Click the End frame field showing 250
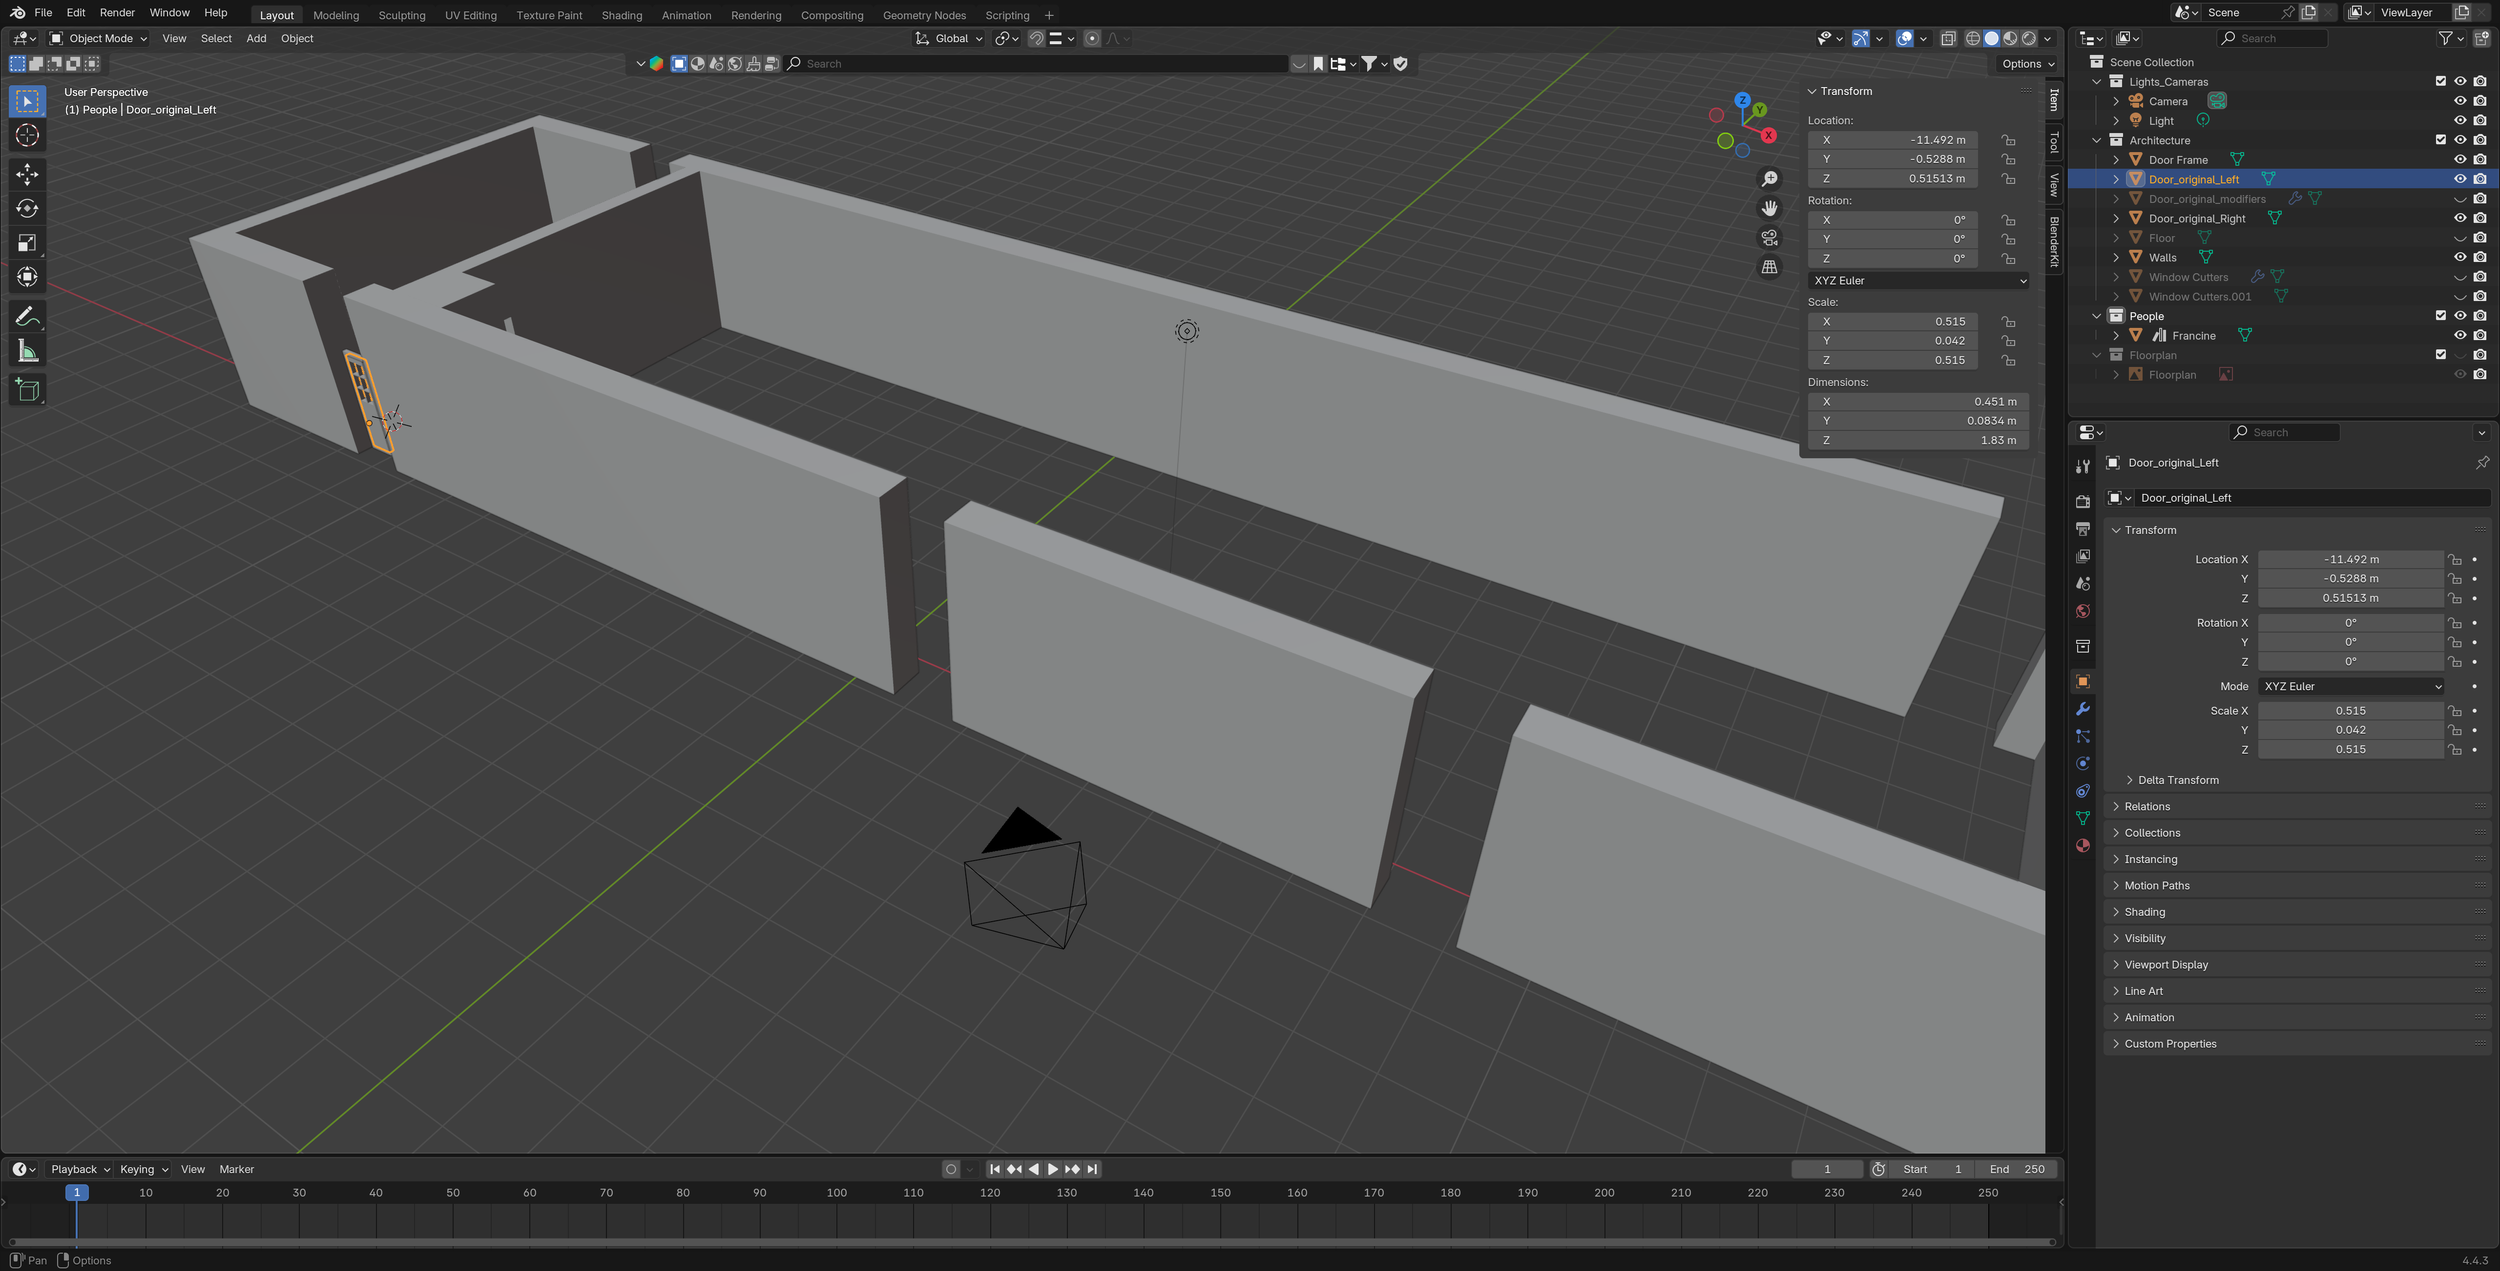This screenshot has height=1271, width=2500. click(2016, 1168)
